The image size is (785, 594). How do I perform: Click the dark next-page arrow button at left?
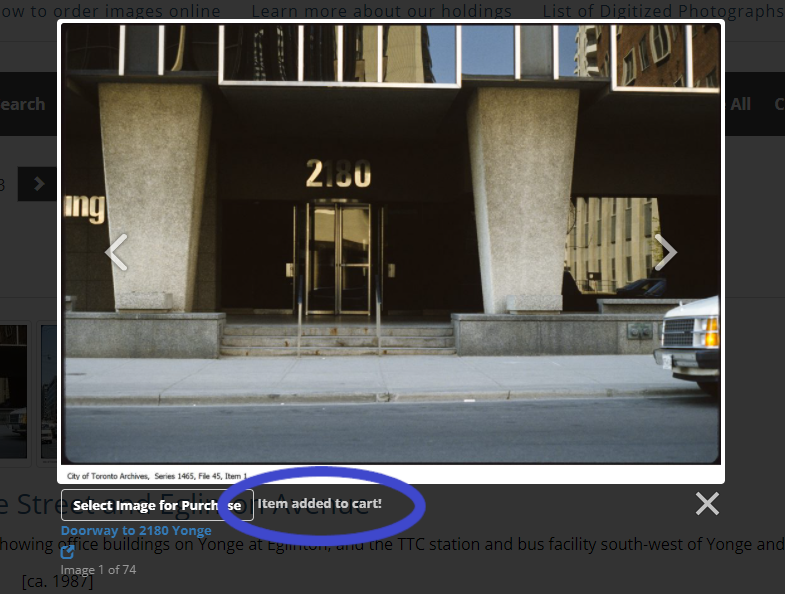click(x=38, y=184)
